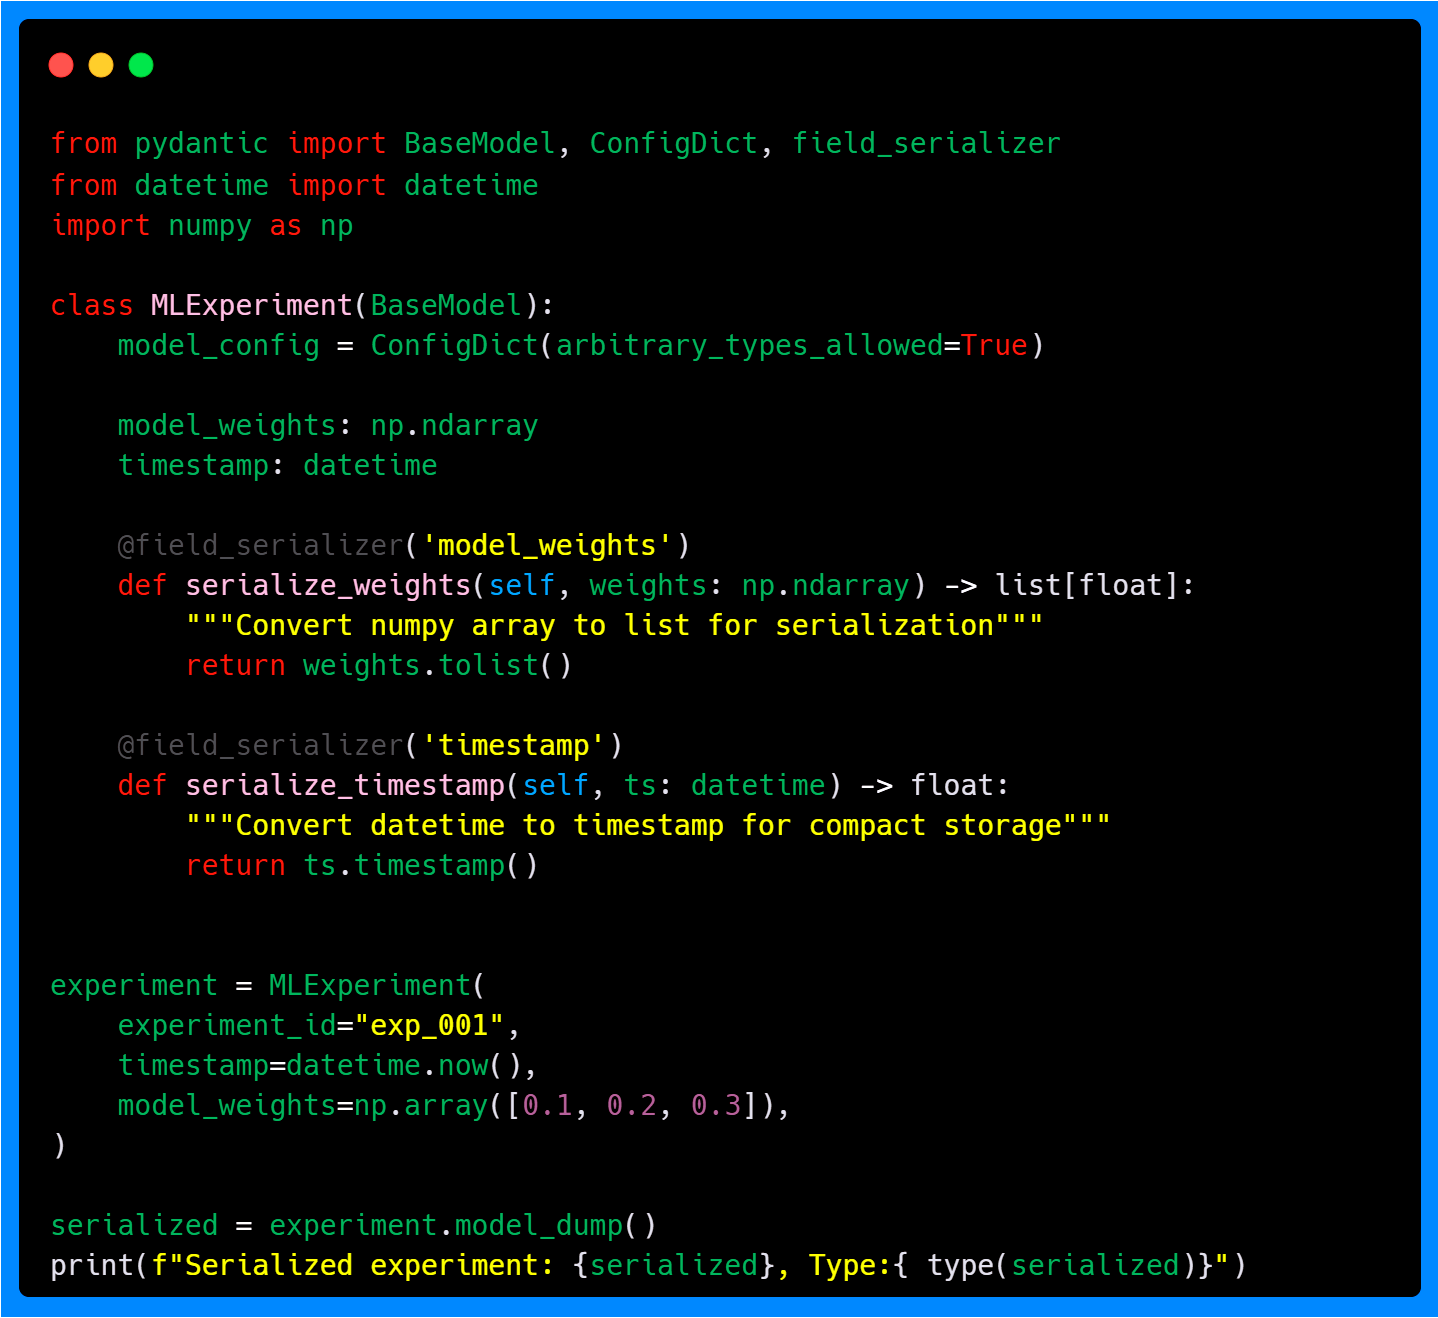Select the pydantic import statement

point(555,143)
